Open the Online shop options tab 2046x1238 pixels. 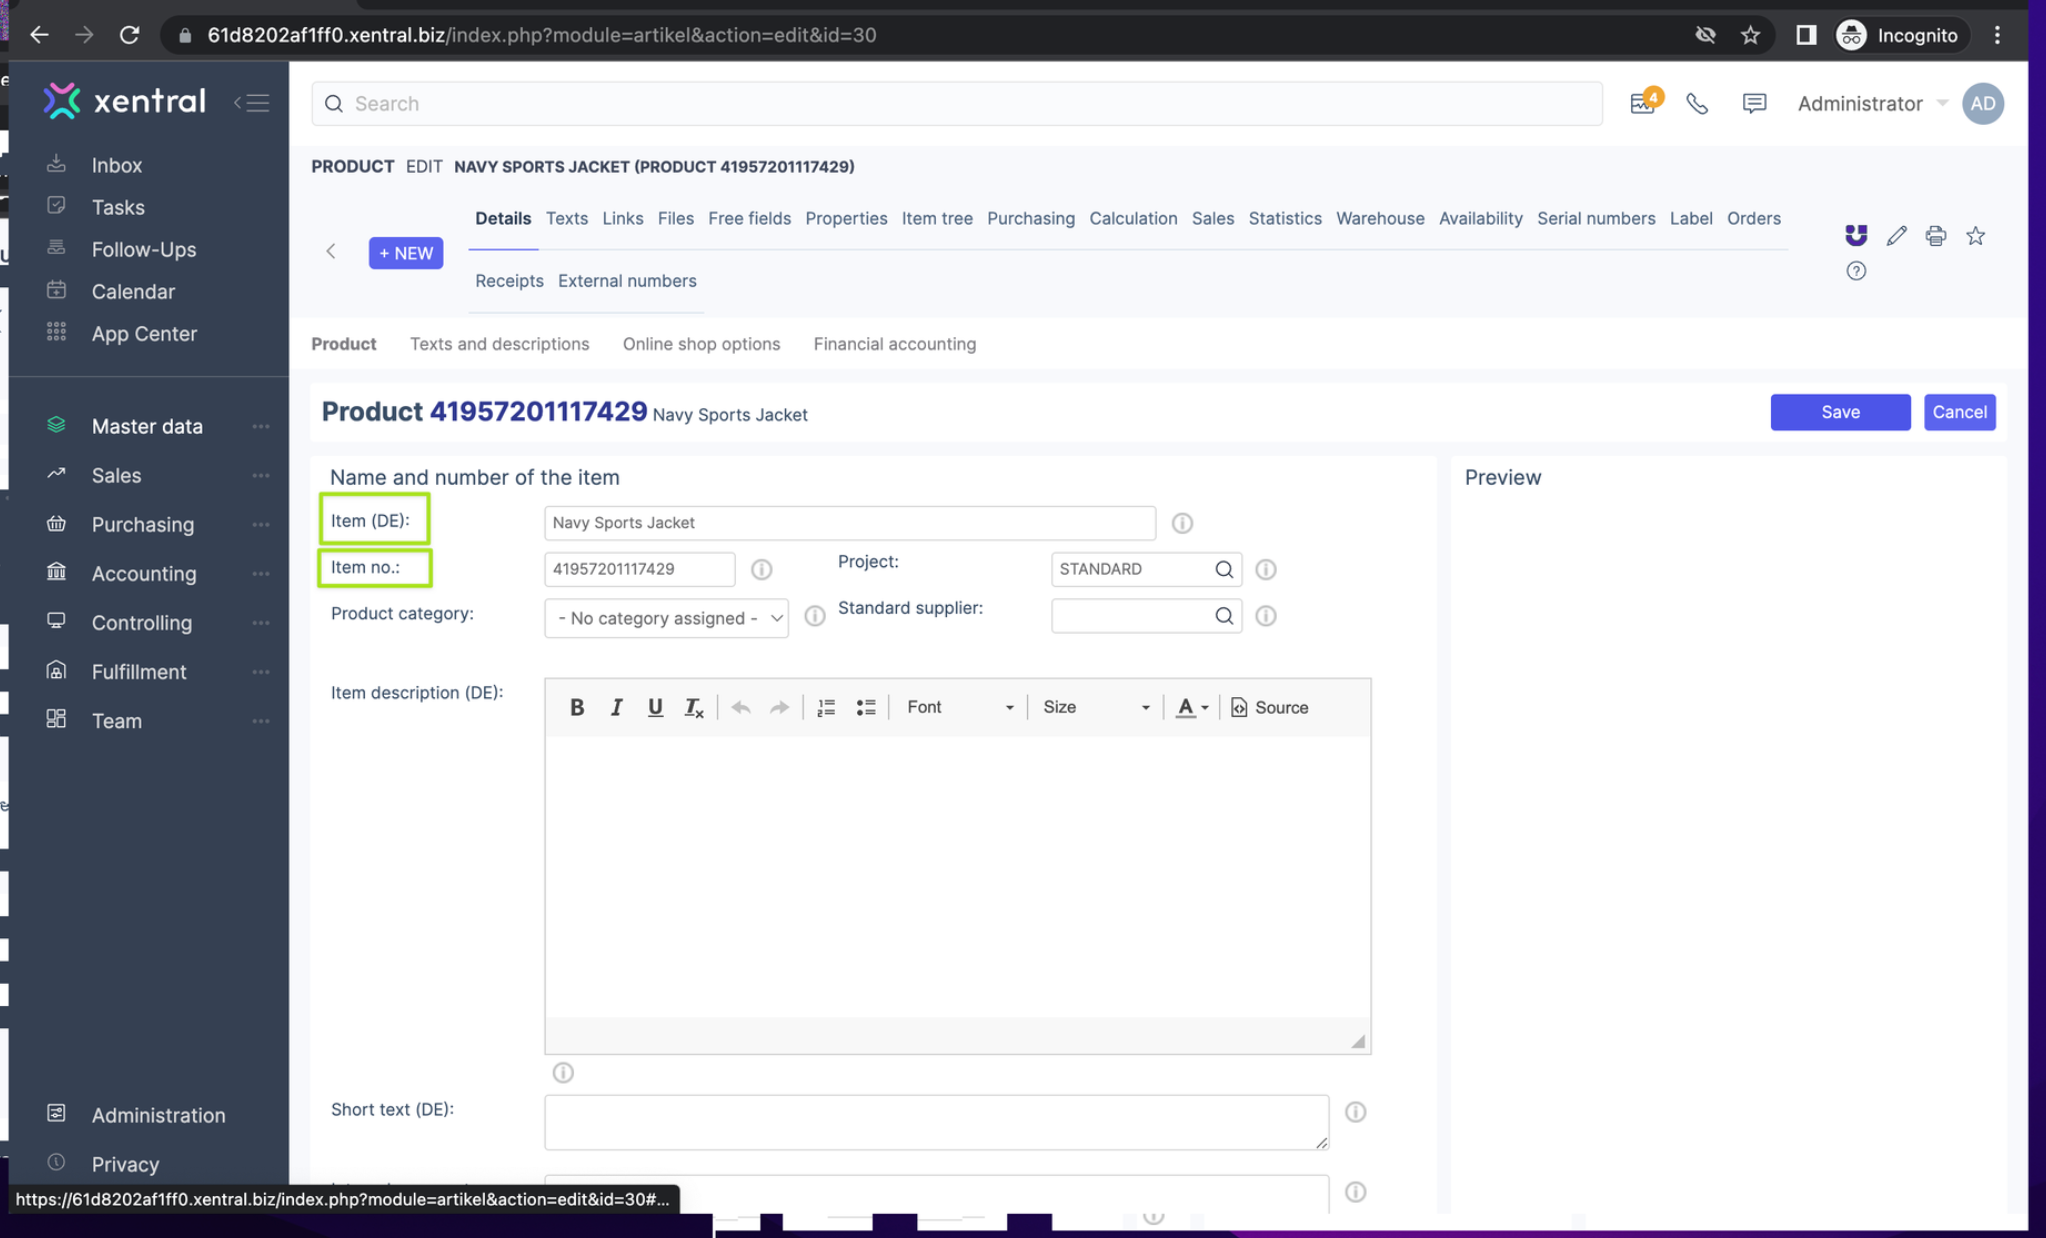[x=701, y=344]
